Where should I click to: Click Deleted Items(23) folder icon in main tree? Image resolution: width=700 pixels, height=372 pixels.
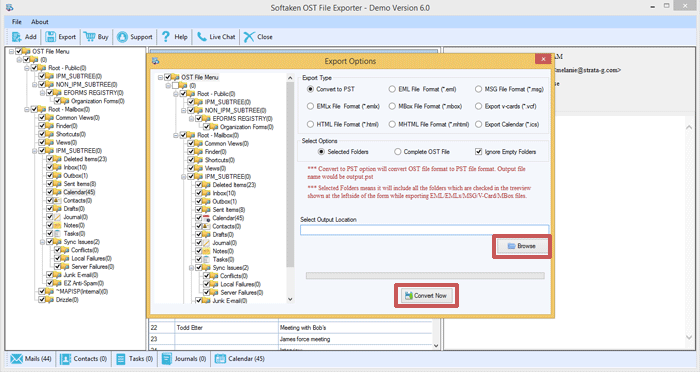point(57,159)
